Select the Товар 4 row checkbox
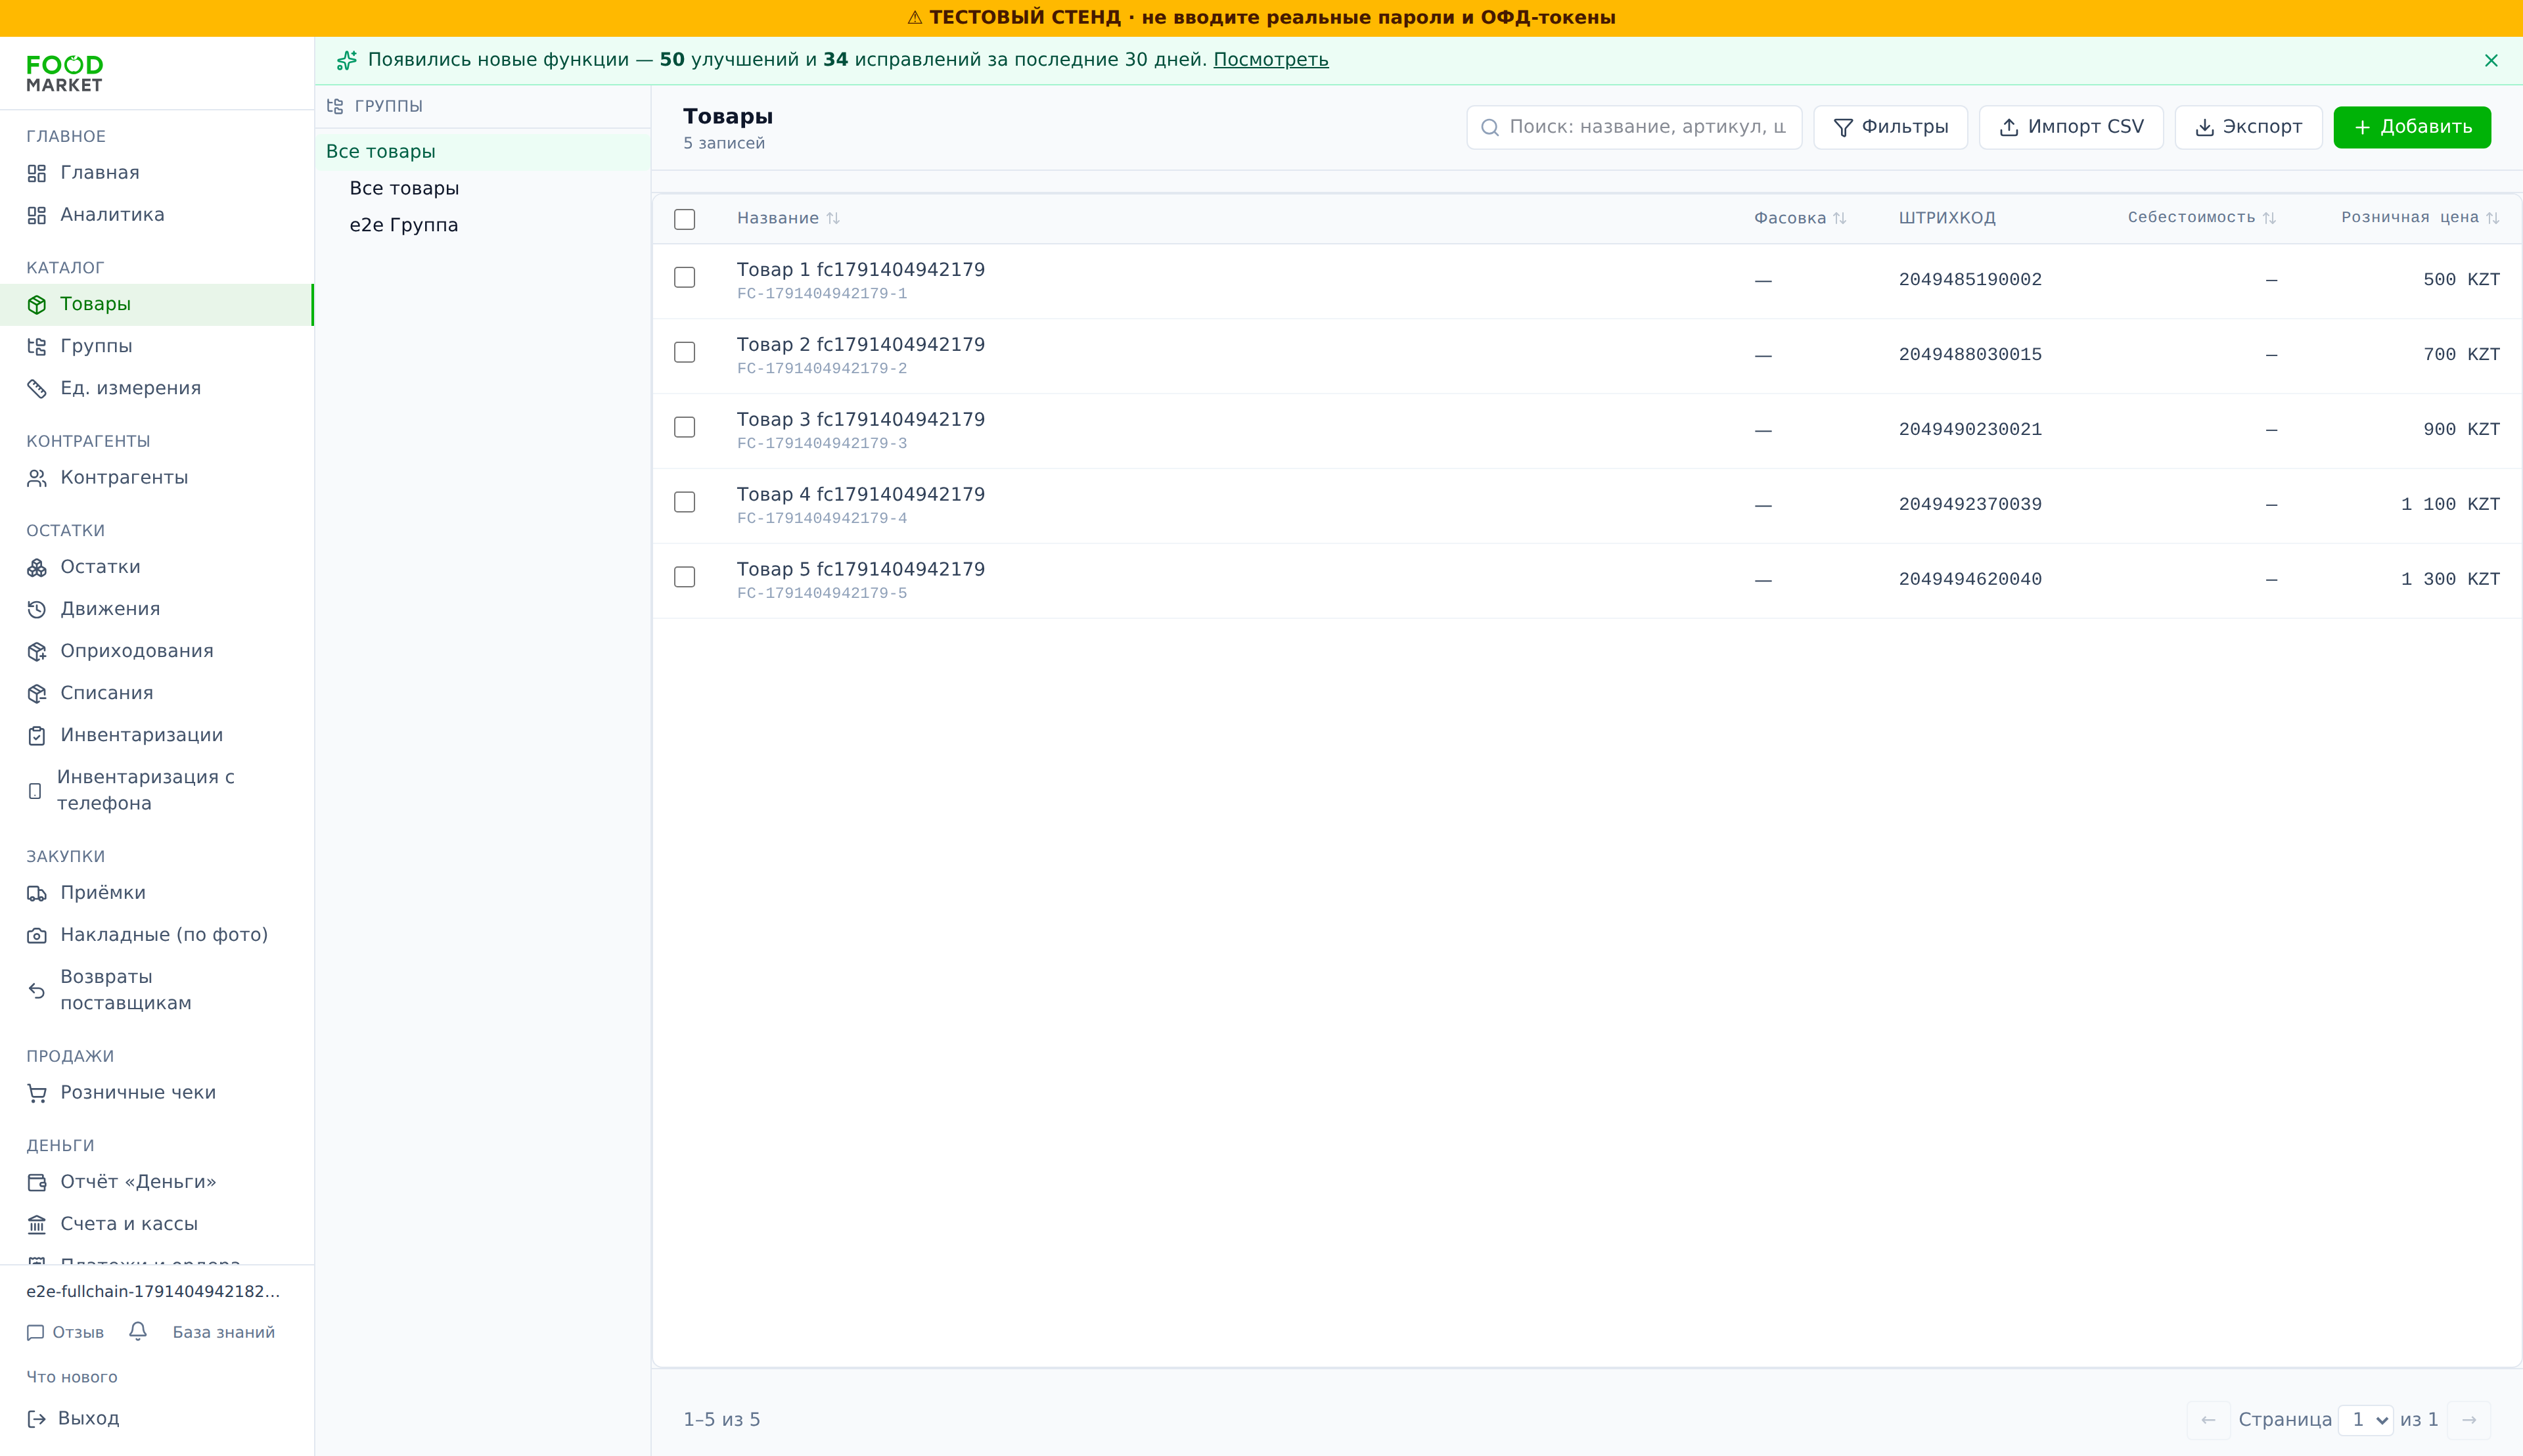This screenshot has height=1456, width=2523. pyautogui.click(x=685, y=502)
